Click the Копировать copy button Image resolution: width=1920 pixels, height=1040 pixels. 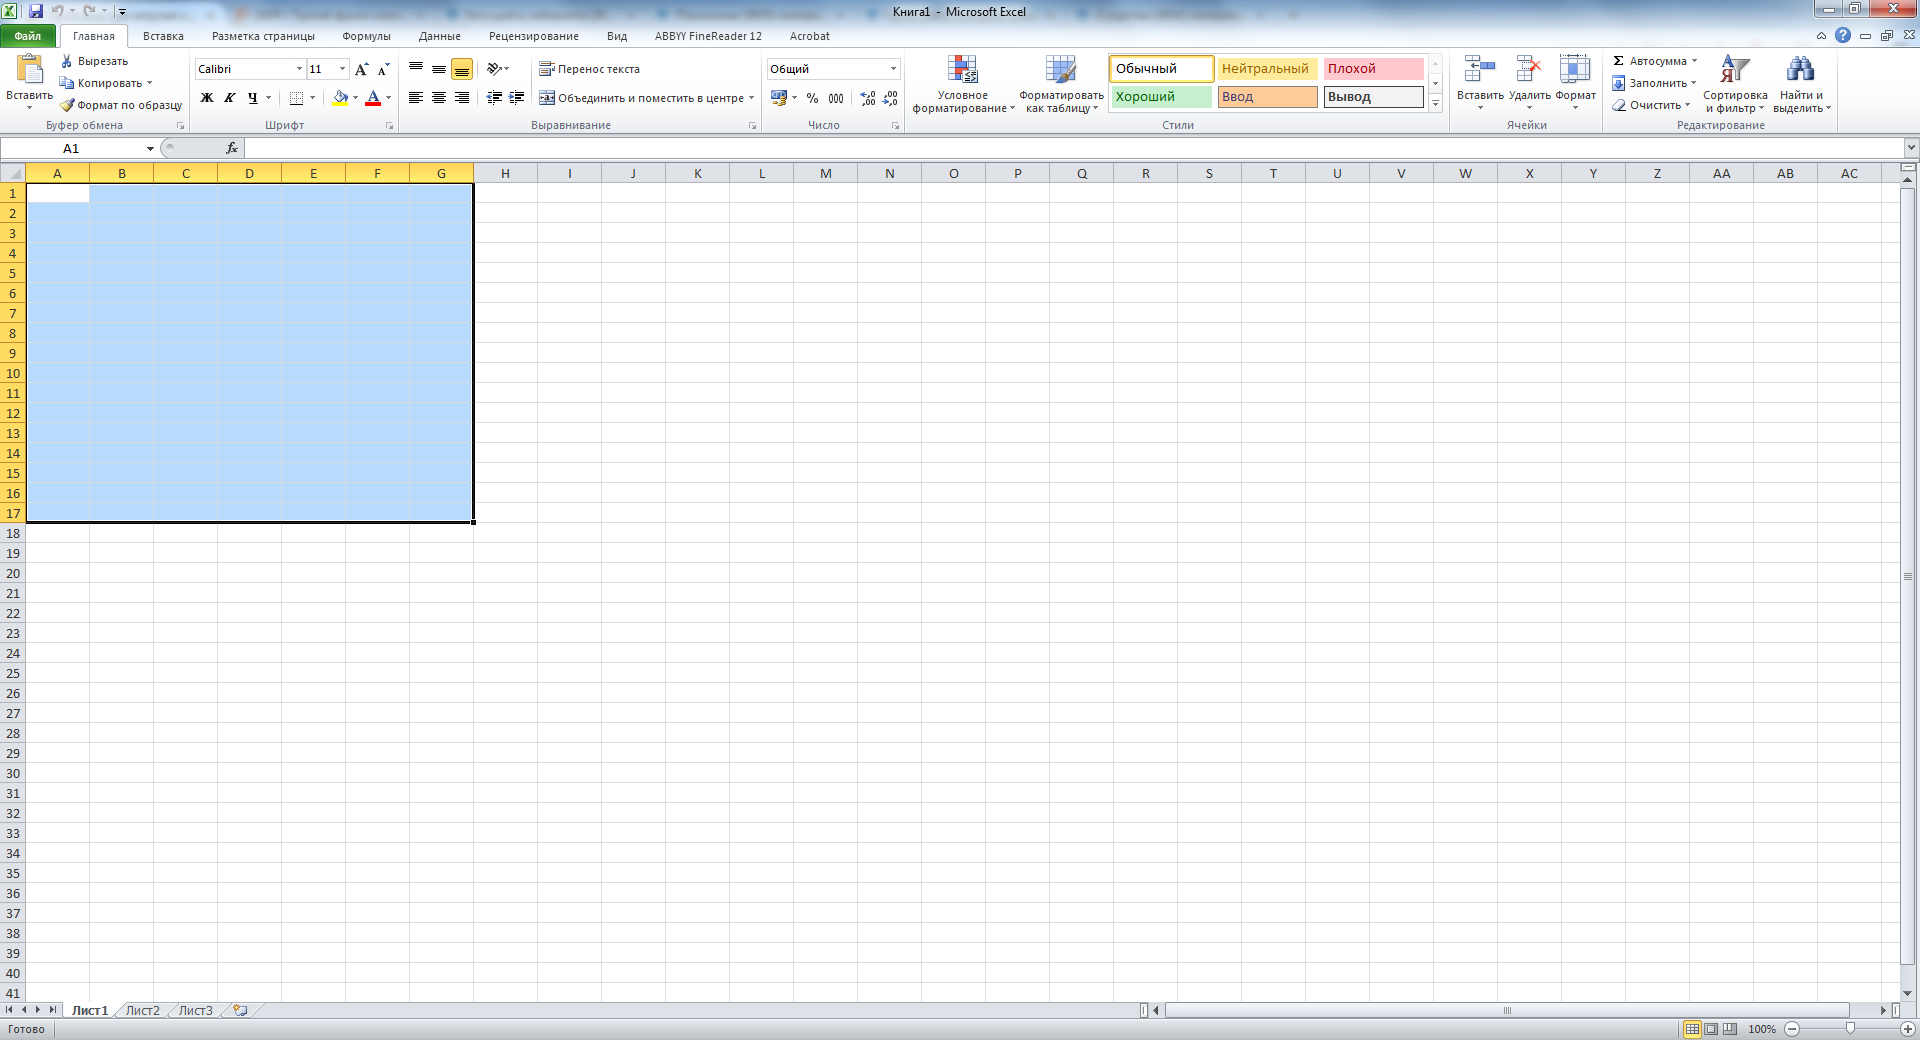100,83
